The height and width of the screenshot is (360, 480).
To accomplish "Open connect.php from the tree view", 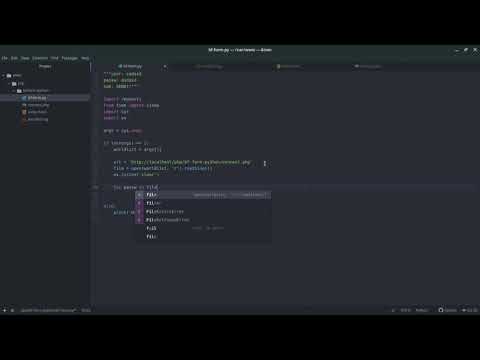I will coord(38,105).
